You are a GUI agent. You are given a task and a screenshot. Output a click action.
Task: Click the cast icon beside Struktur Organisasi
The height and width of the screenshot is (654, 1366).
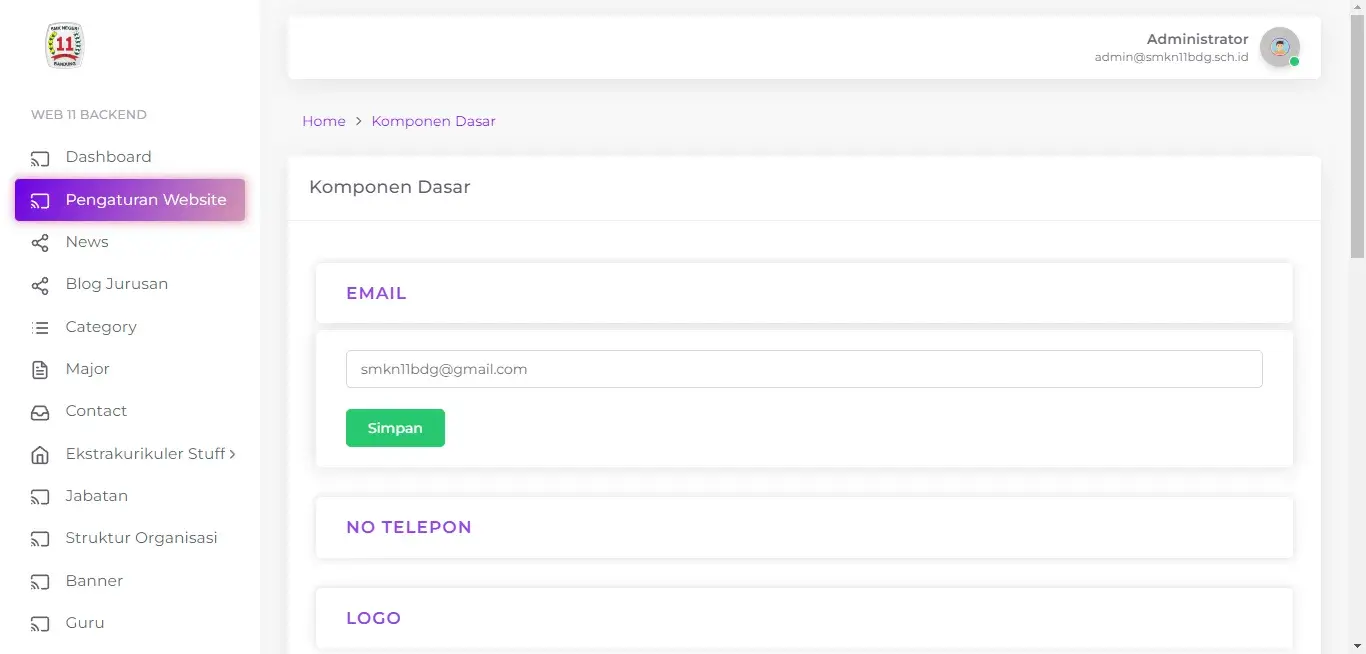[x=40, y=539]
